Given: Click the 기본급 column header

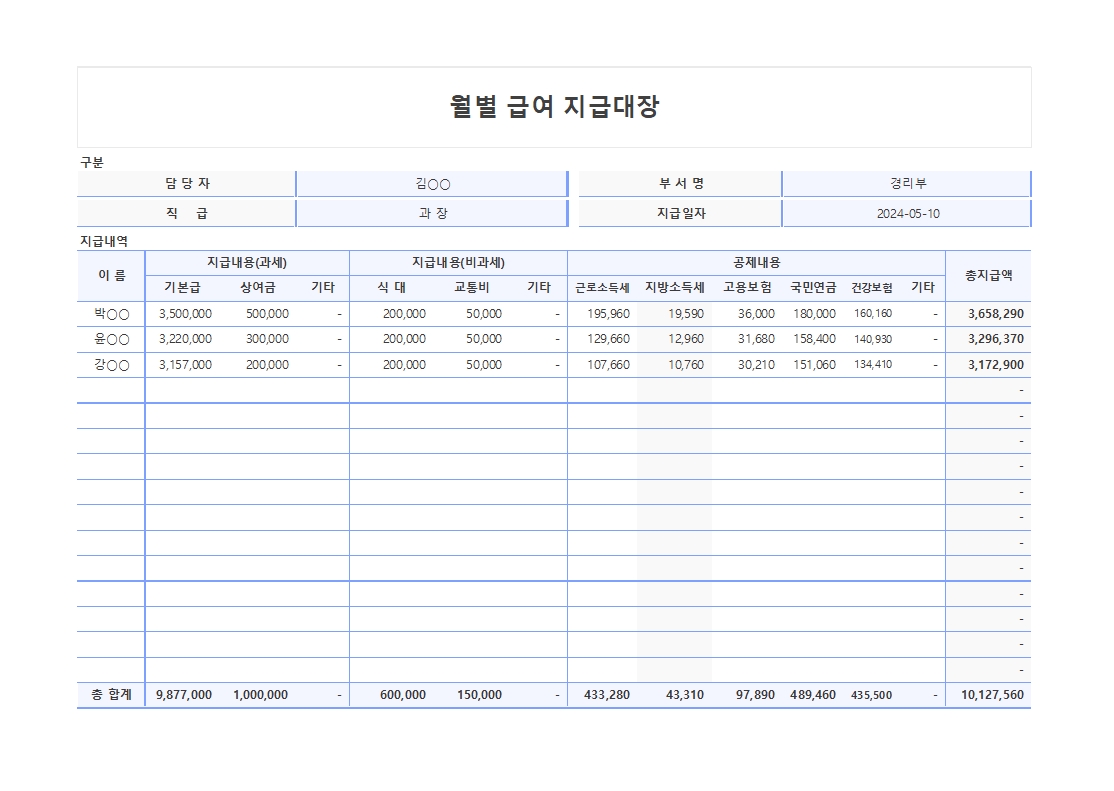Looking at the screenshot, I should [183, 288].
